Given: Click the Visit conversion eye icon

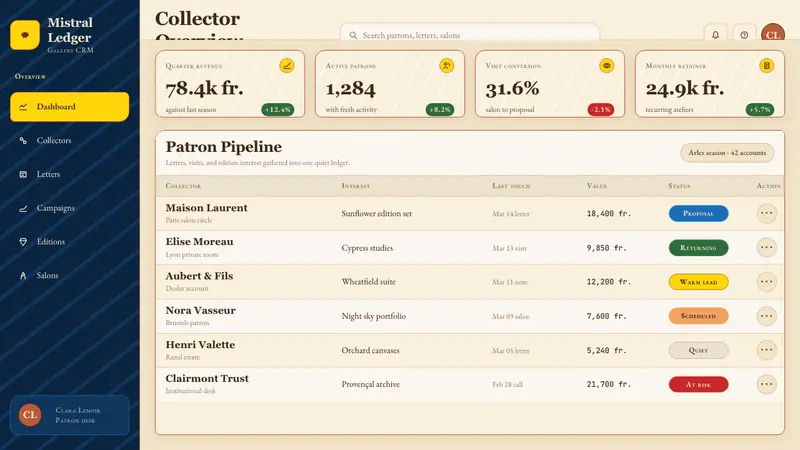Looking at the screenshot, I should pos(607,66).
